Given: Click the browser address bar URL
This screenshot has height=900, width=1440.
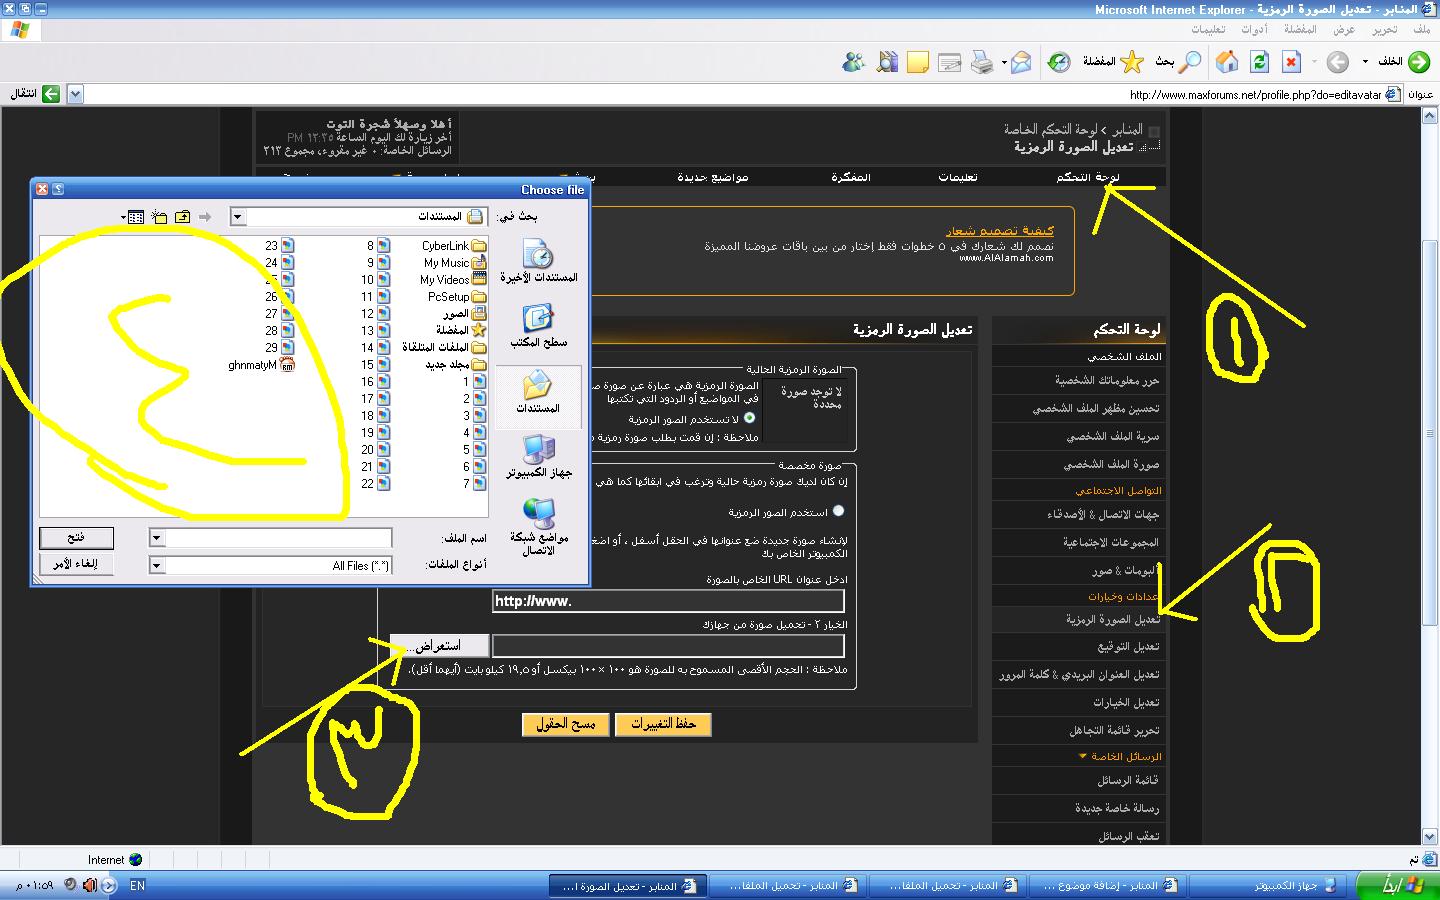Looking at the screenshot, I should click(1255, 95).
